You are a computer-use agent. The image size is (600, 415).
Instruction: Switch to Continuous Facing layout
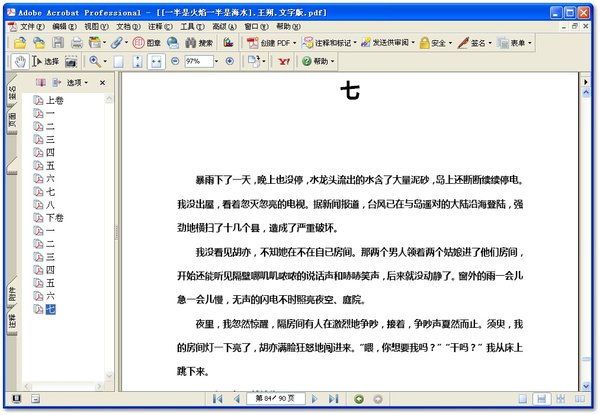click(561, 399)
